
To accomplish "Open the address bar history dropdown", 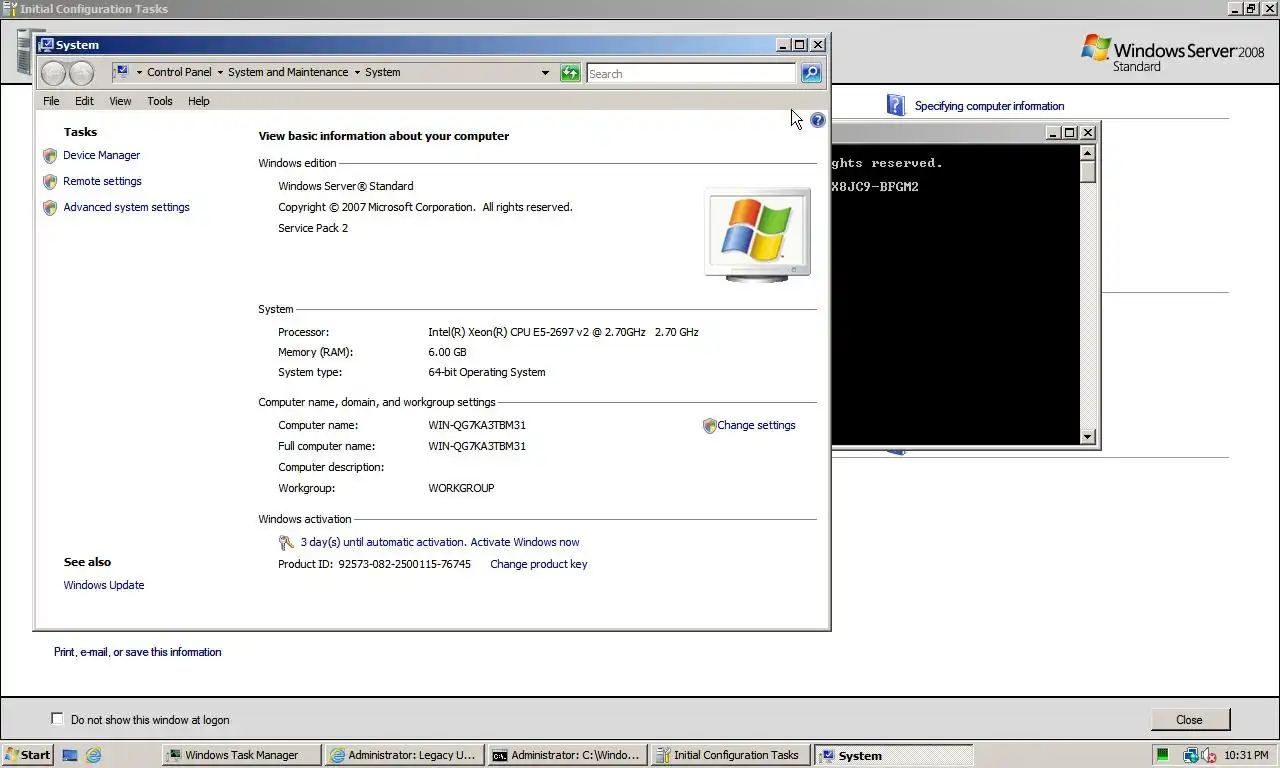I will point(545,73).
